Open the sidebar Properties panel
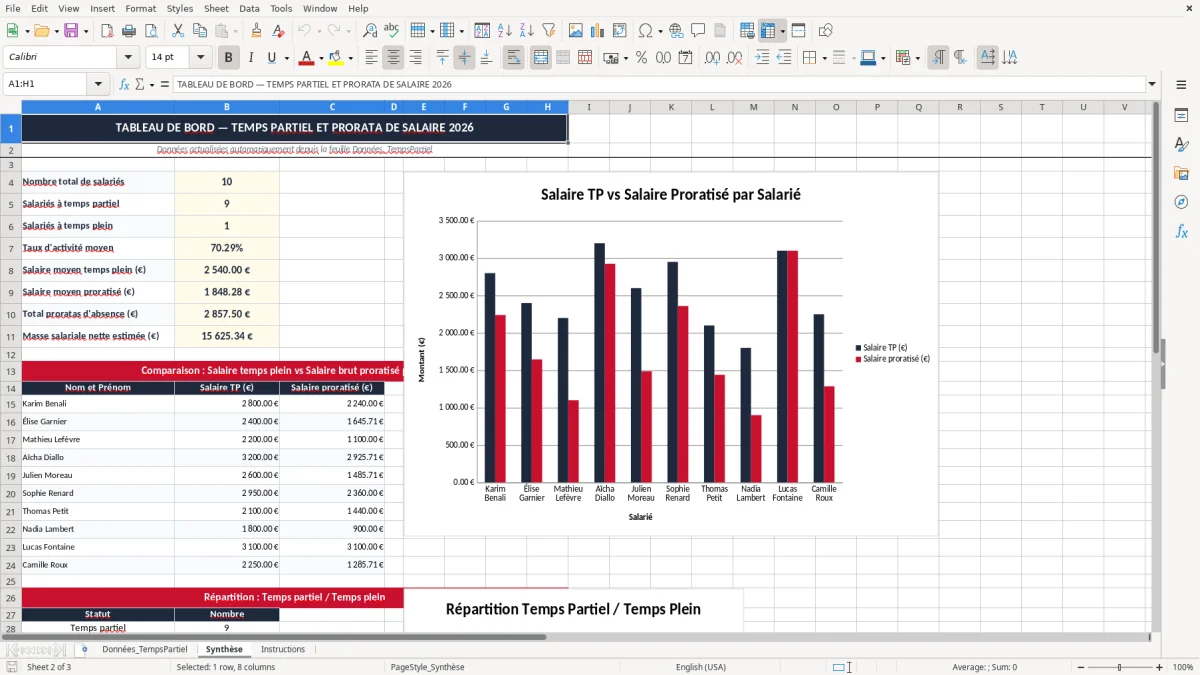The width and height of the screenshot is (1200, 675). [1181, 116]
